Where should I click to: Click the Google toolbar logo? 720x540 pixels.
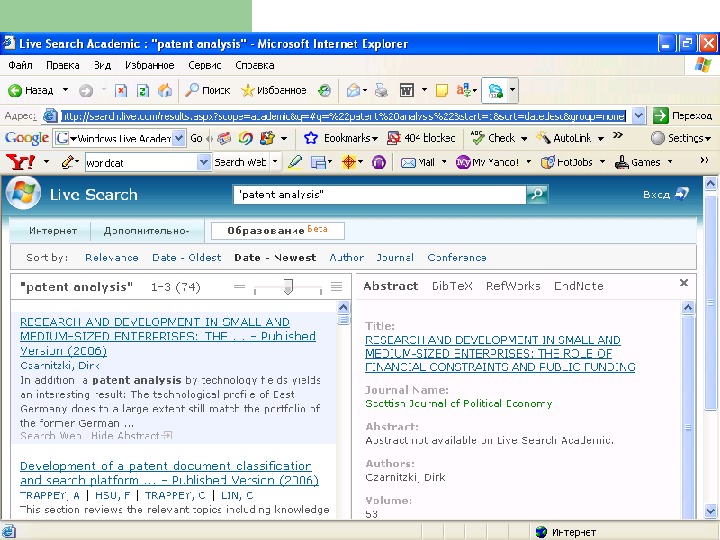coord(27,138)
